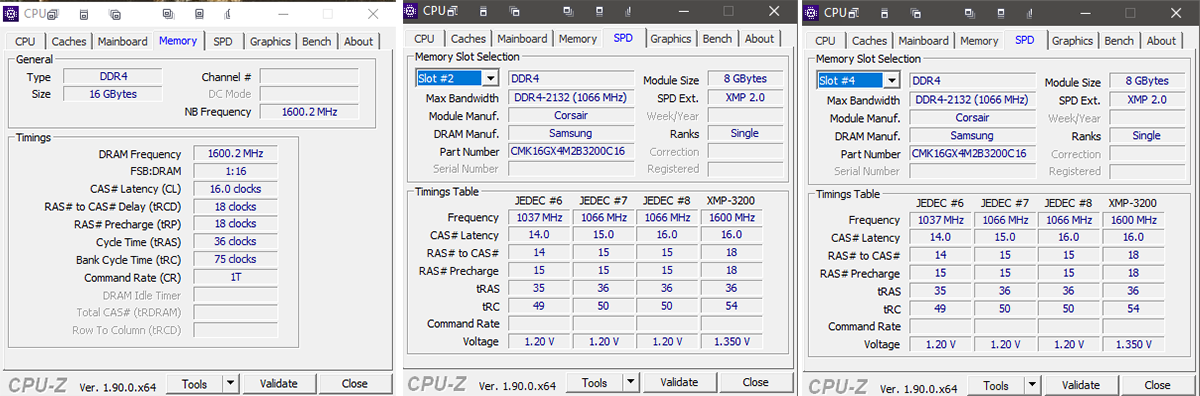
Task: Click the DRAM Frequency value 1600.2 MHz
Action: (235, 154)
